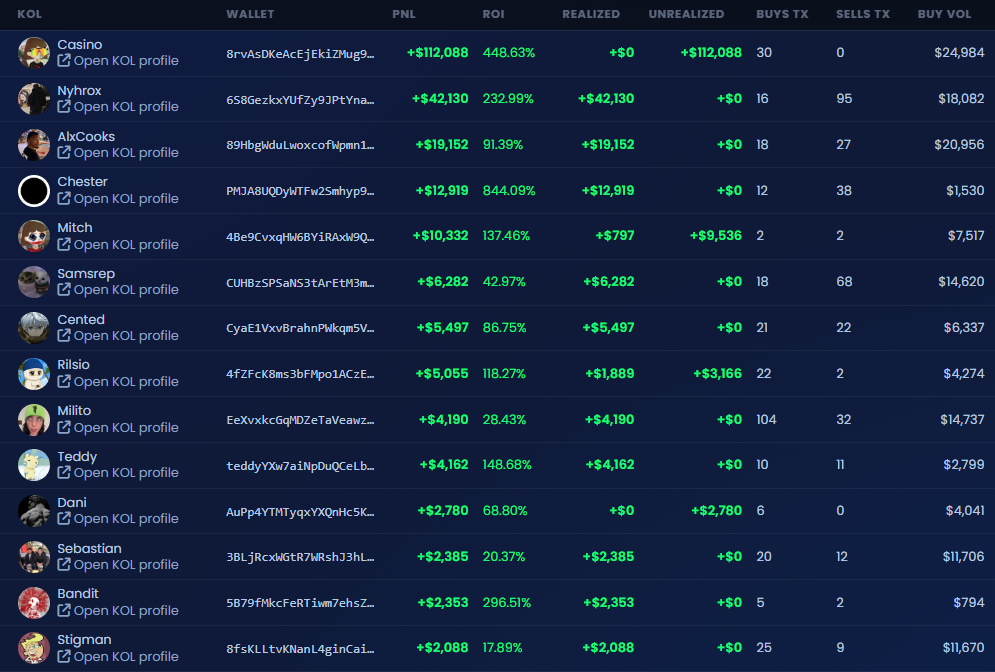This screenshot has height=672, width=995.
Task: Click Sebastian's avatar picture
Action: click(34, 557)
